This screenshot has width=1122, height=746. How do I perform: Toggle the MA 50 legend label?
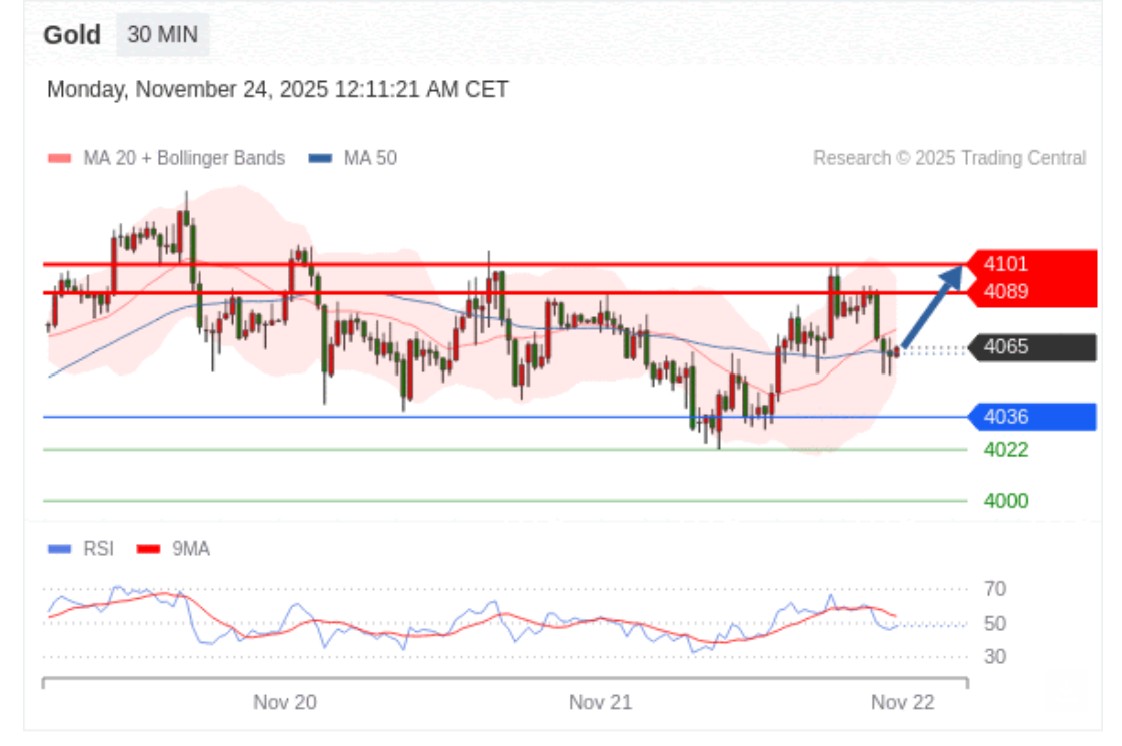370,158
